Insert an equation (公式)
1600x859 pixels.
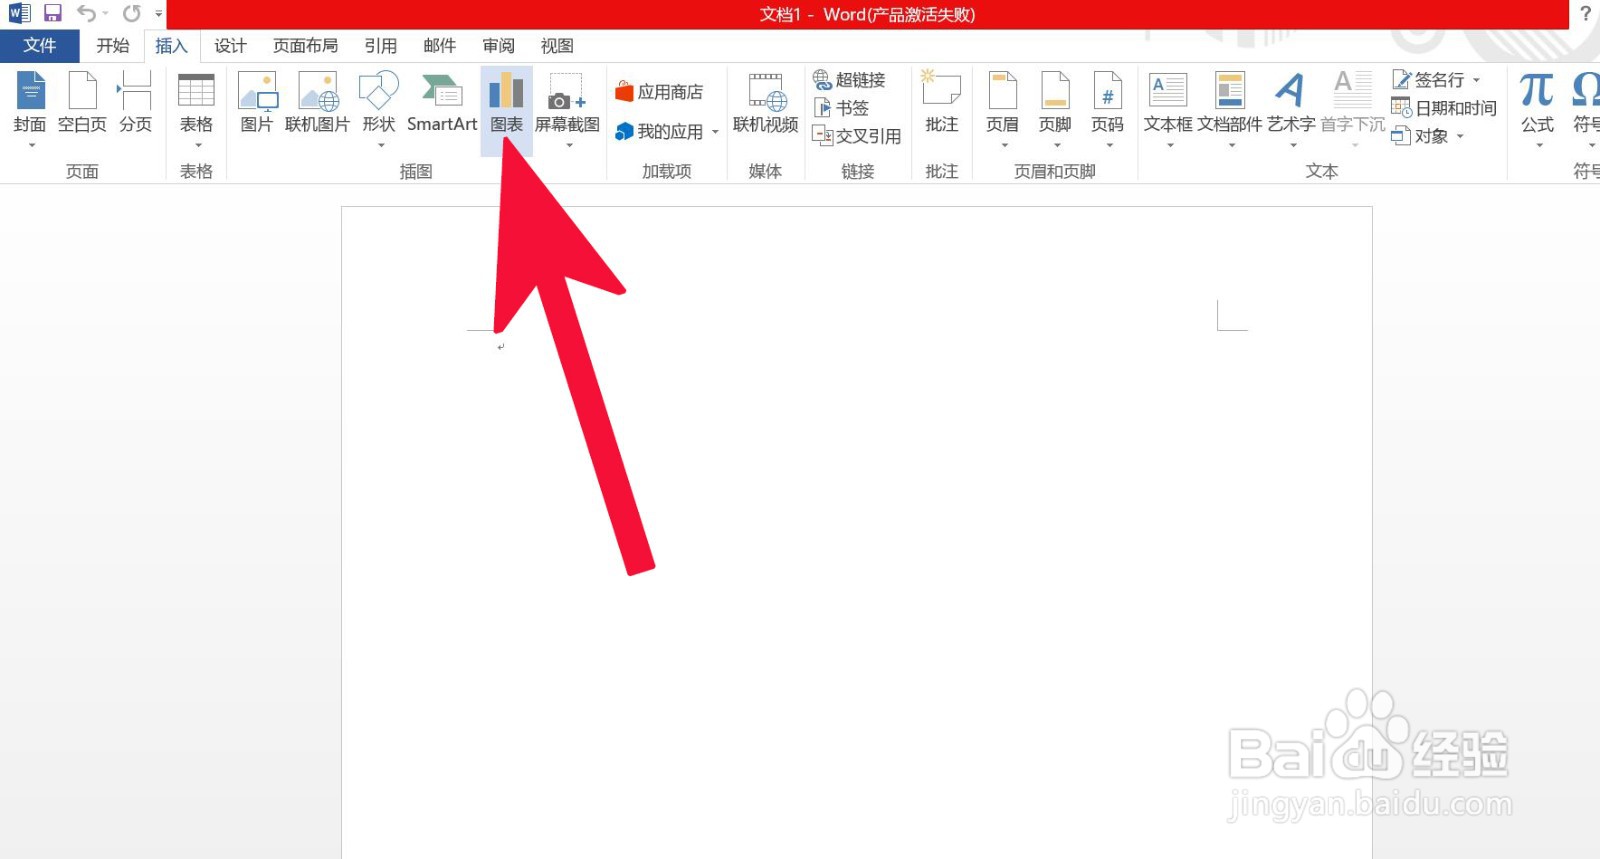point(1537,110)
